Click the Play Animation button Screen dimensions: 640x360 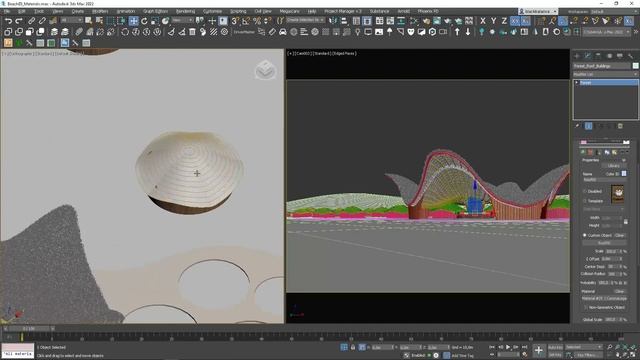pos(508,347)
